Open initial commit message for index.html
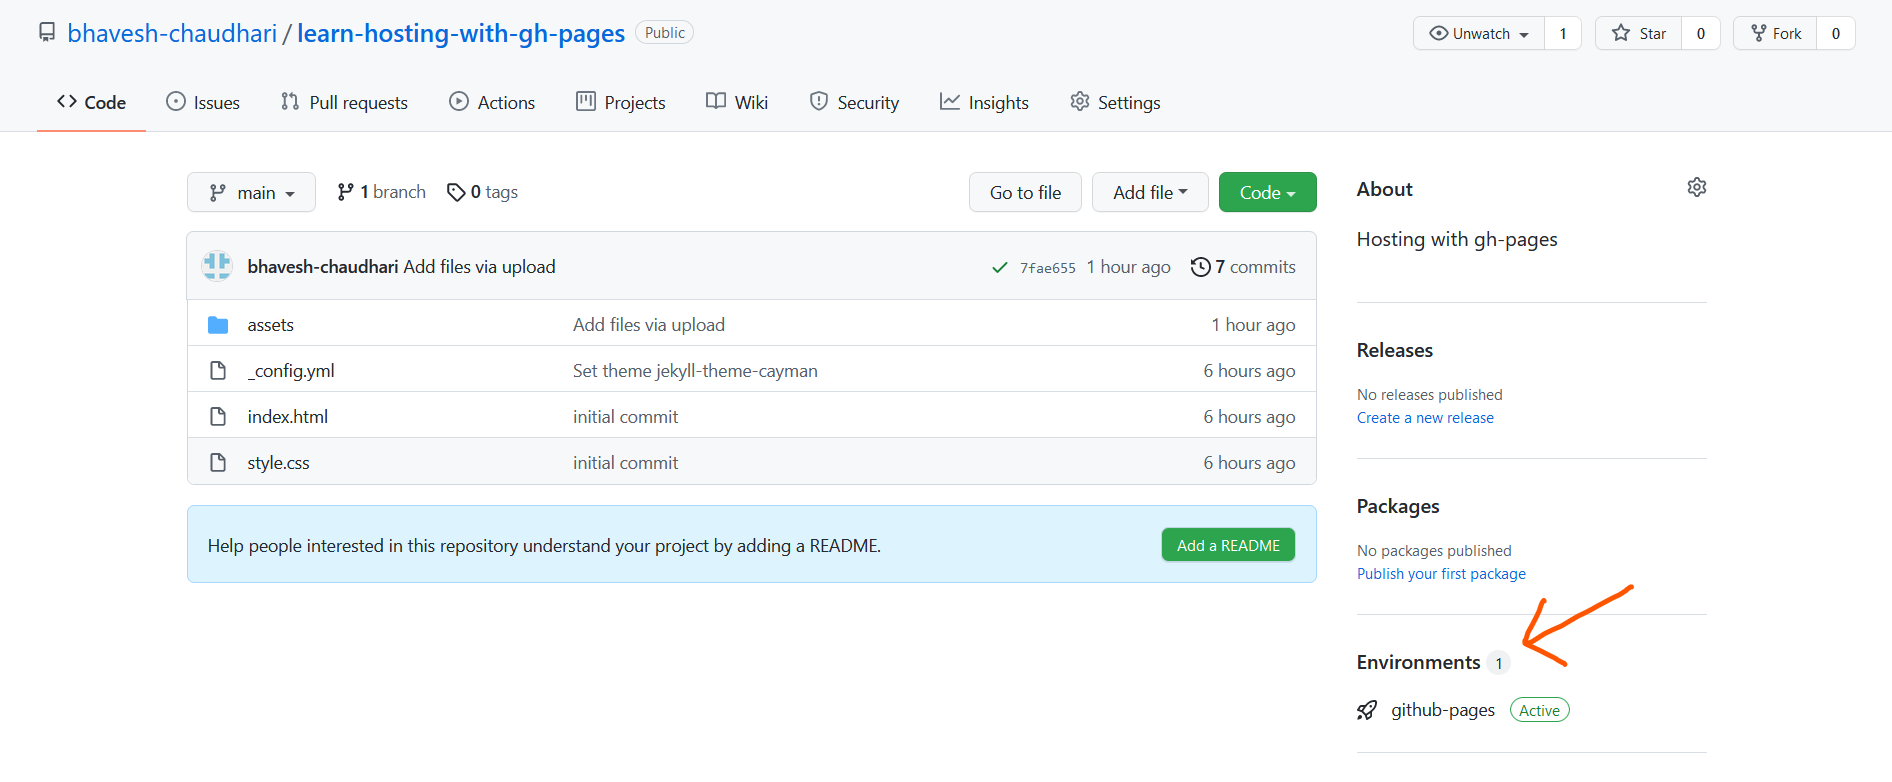 625,417
